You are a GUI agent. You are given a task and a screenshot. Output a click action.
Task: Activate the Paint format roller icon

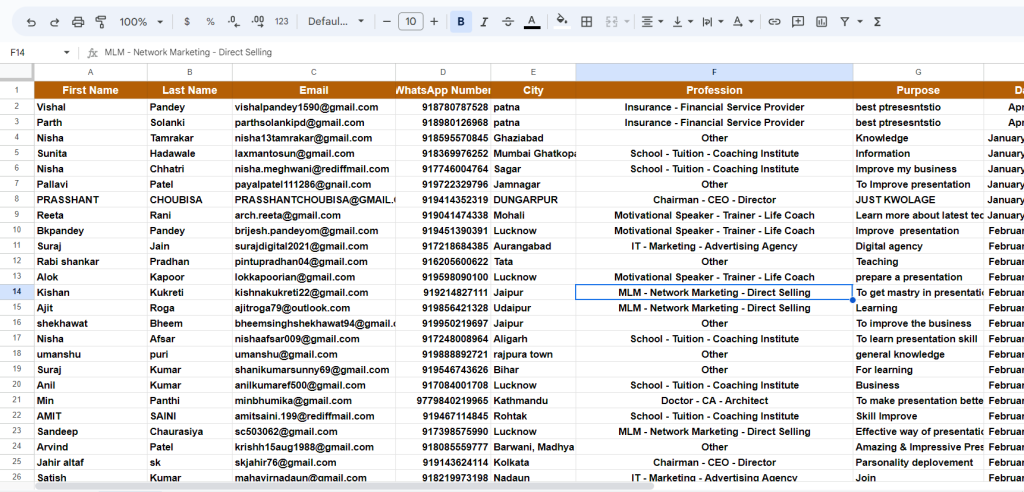tap(101, 22)
